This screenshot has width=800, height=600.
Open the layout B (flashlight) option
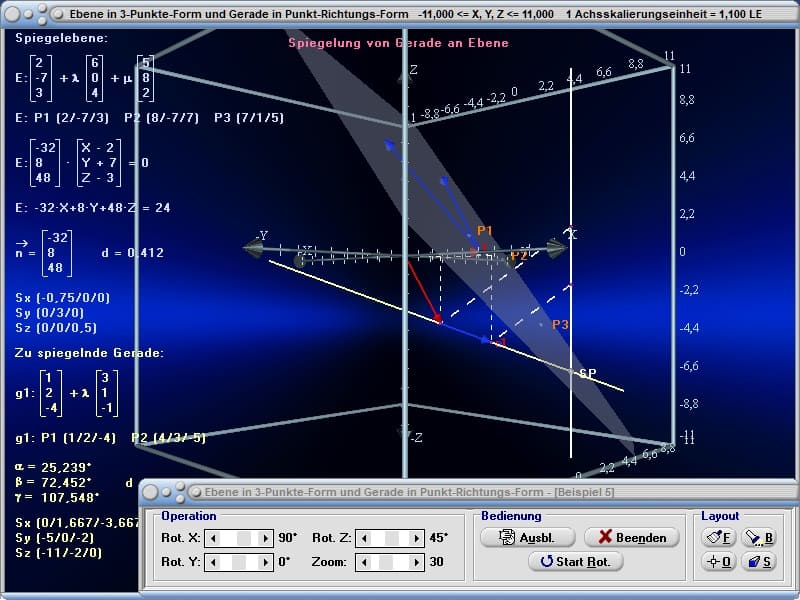(759, 537)
